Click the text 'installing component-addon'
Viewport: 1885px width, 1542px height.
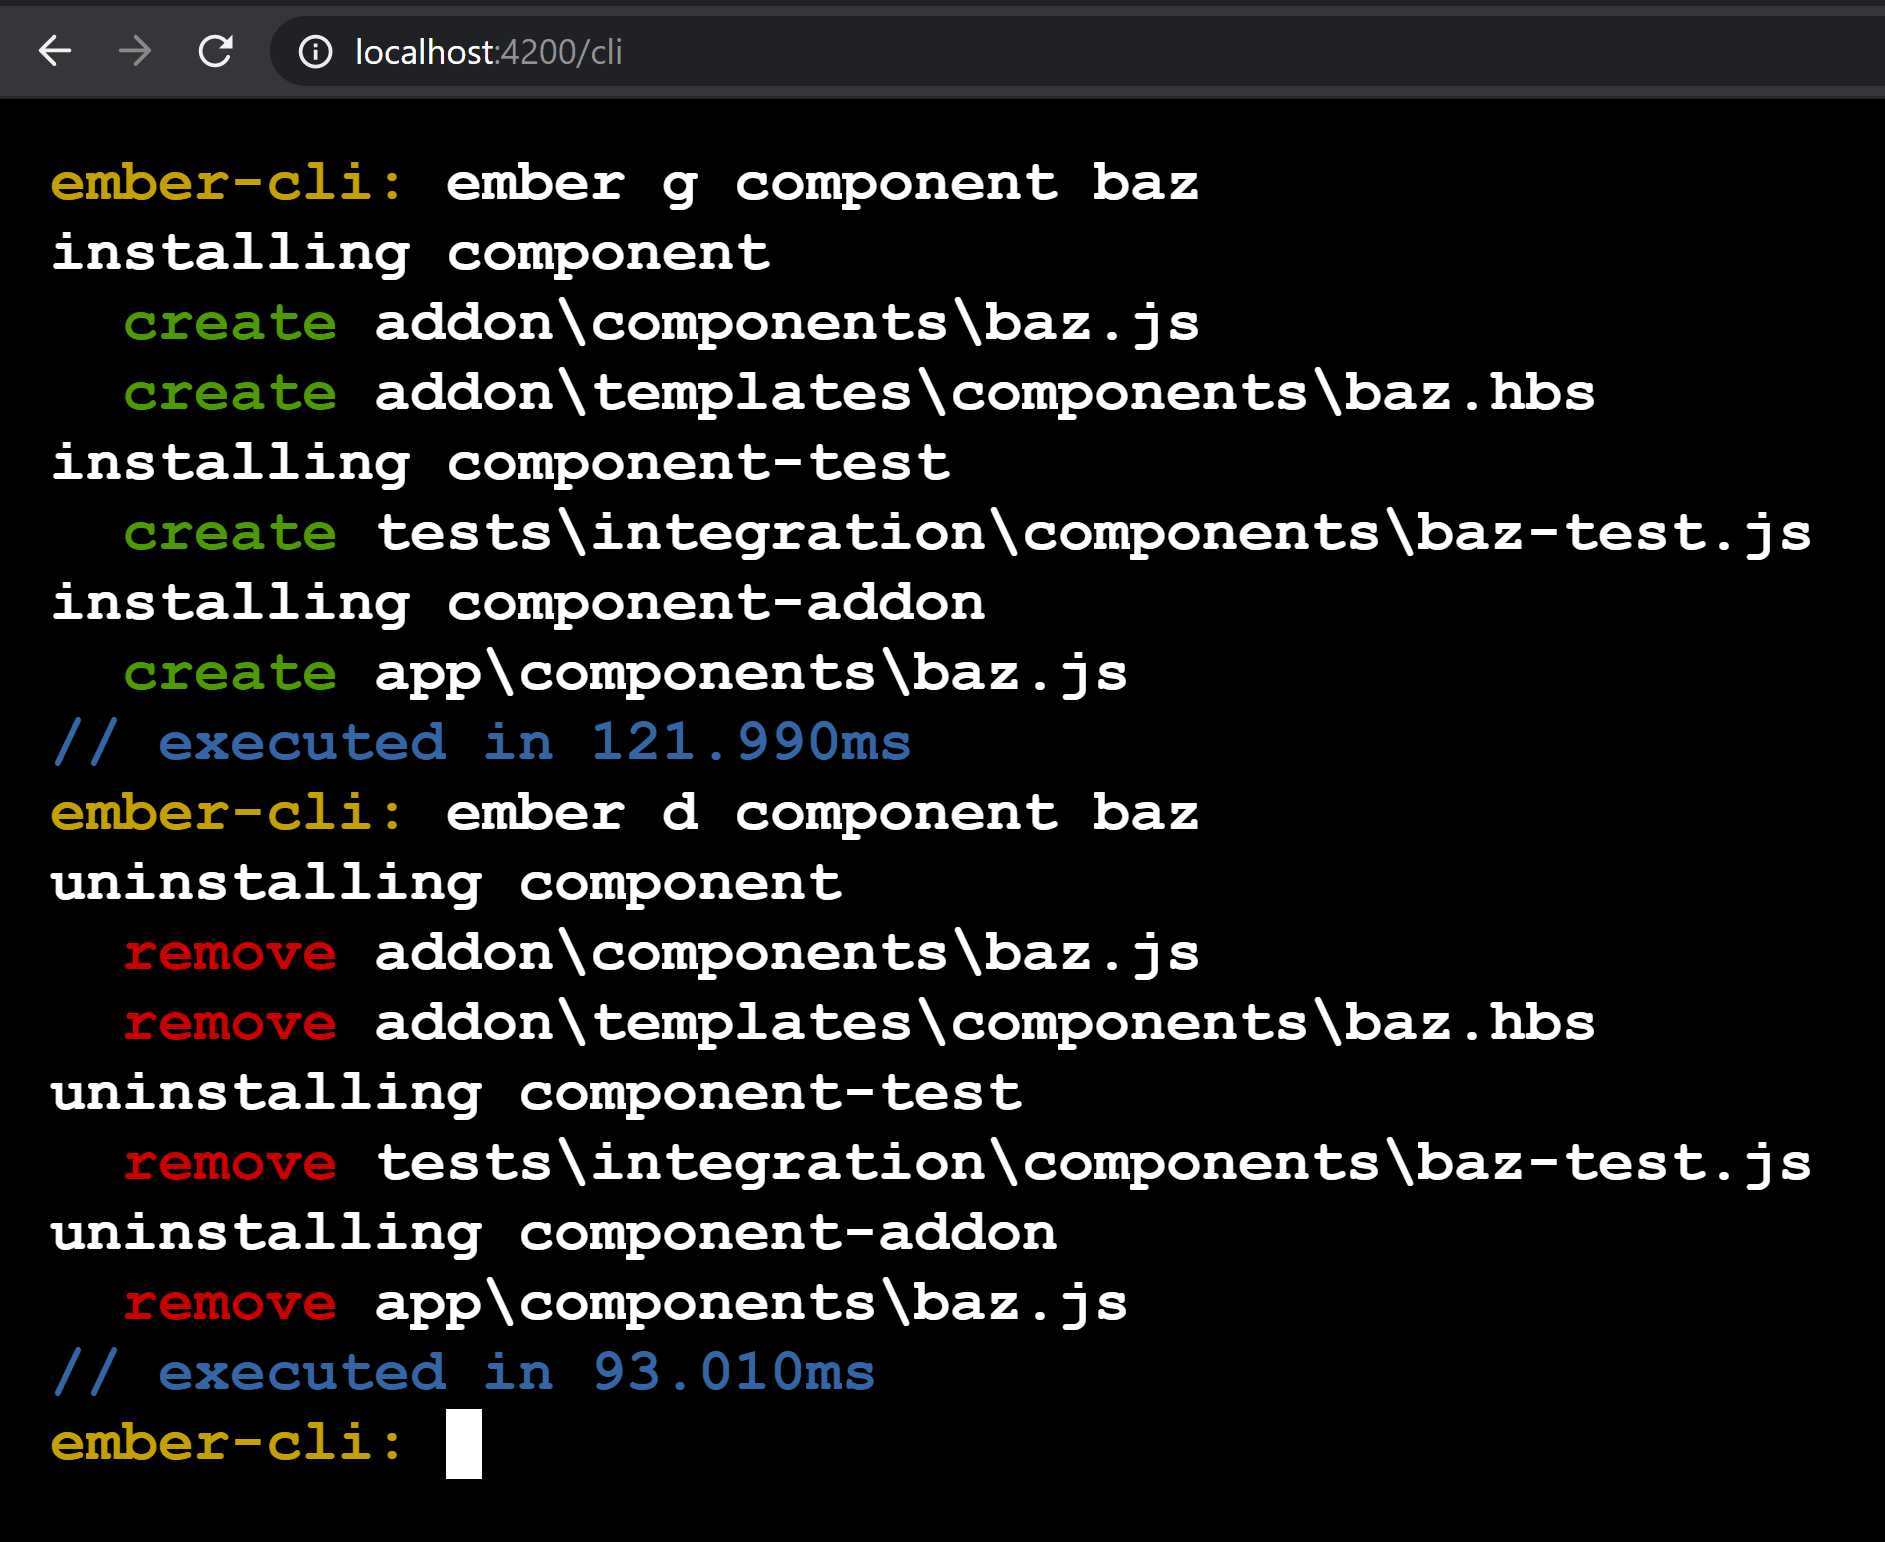(519, 604)
